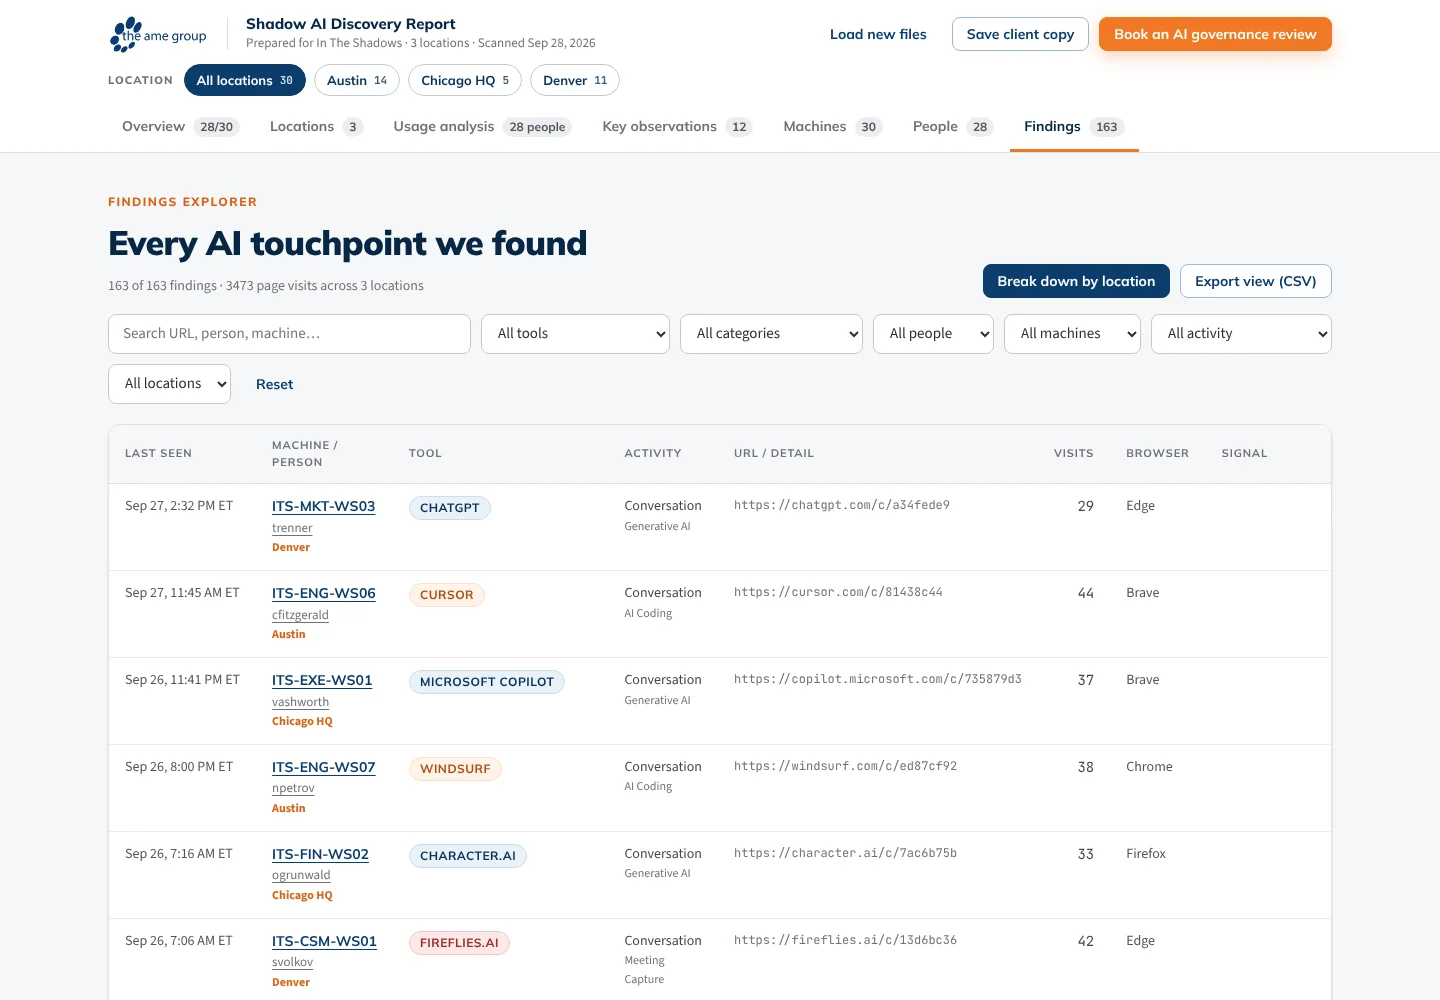Open machine ITS-CSM-WS01

point(324,941)
